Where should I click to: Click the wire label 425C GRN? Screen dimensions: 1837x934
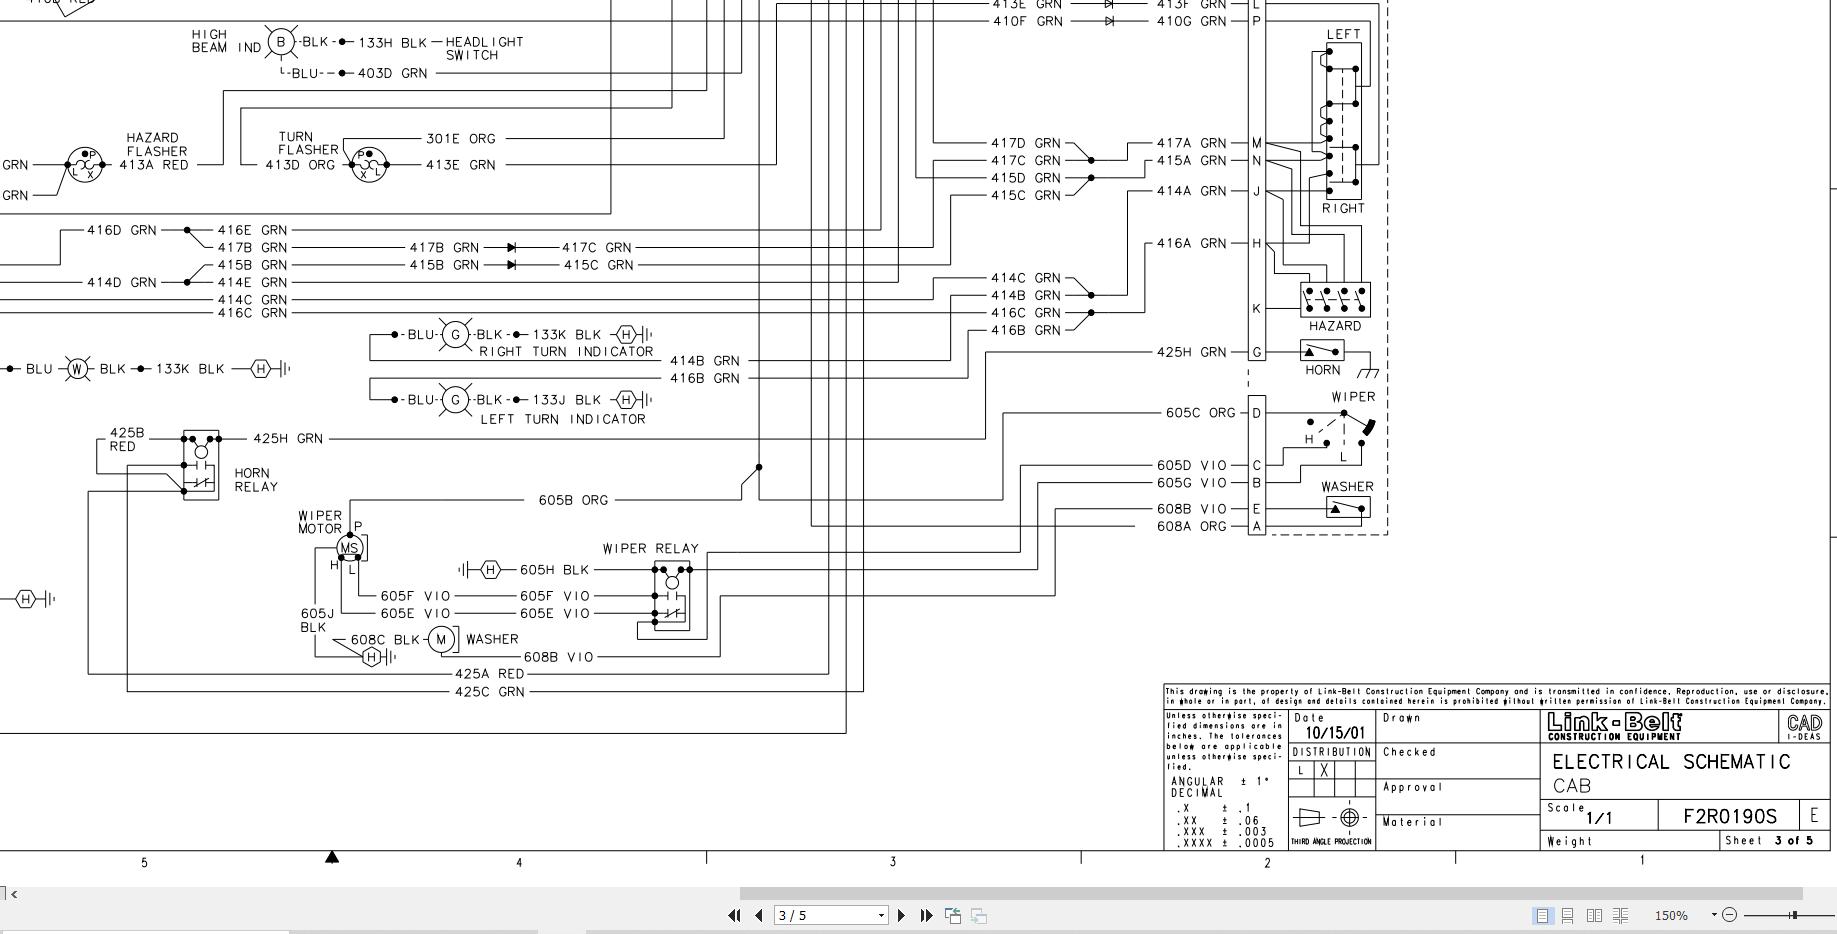click(490, 691)
